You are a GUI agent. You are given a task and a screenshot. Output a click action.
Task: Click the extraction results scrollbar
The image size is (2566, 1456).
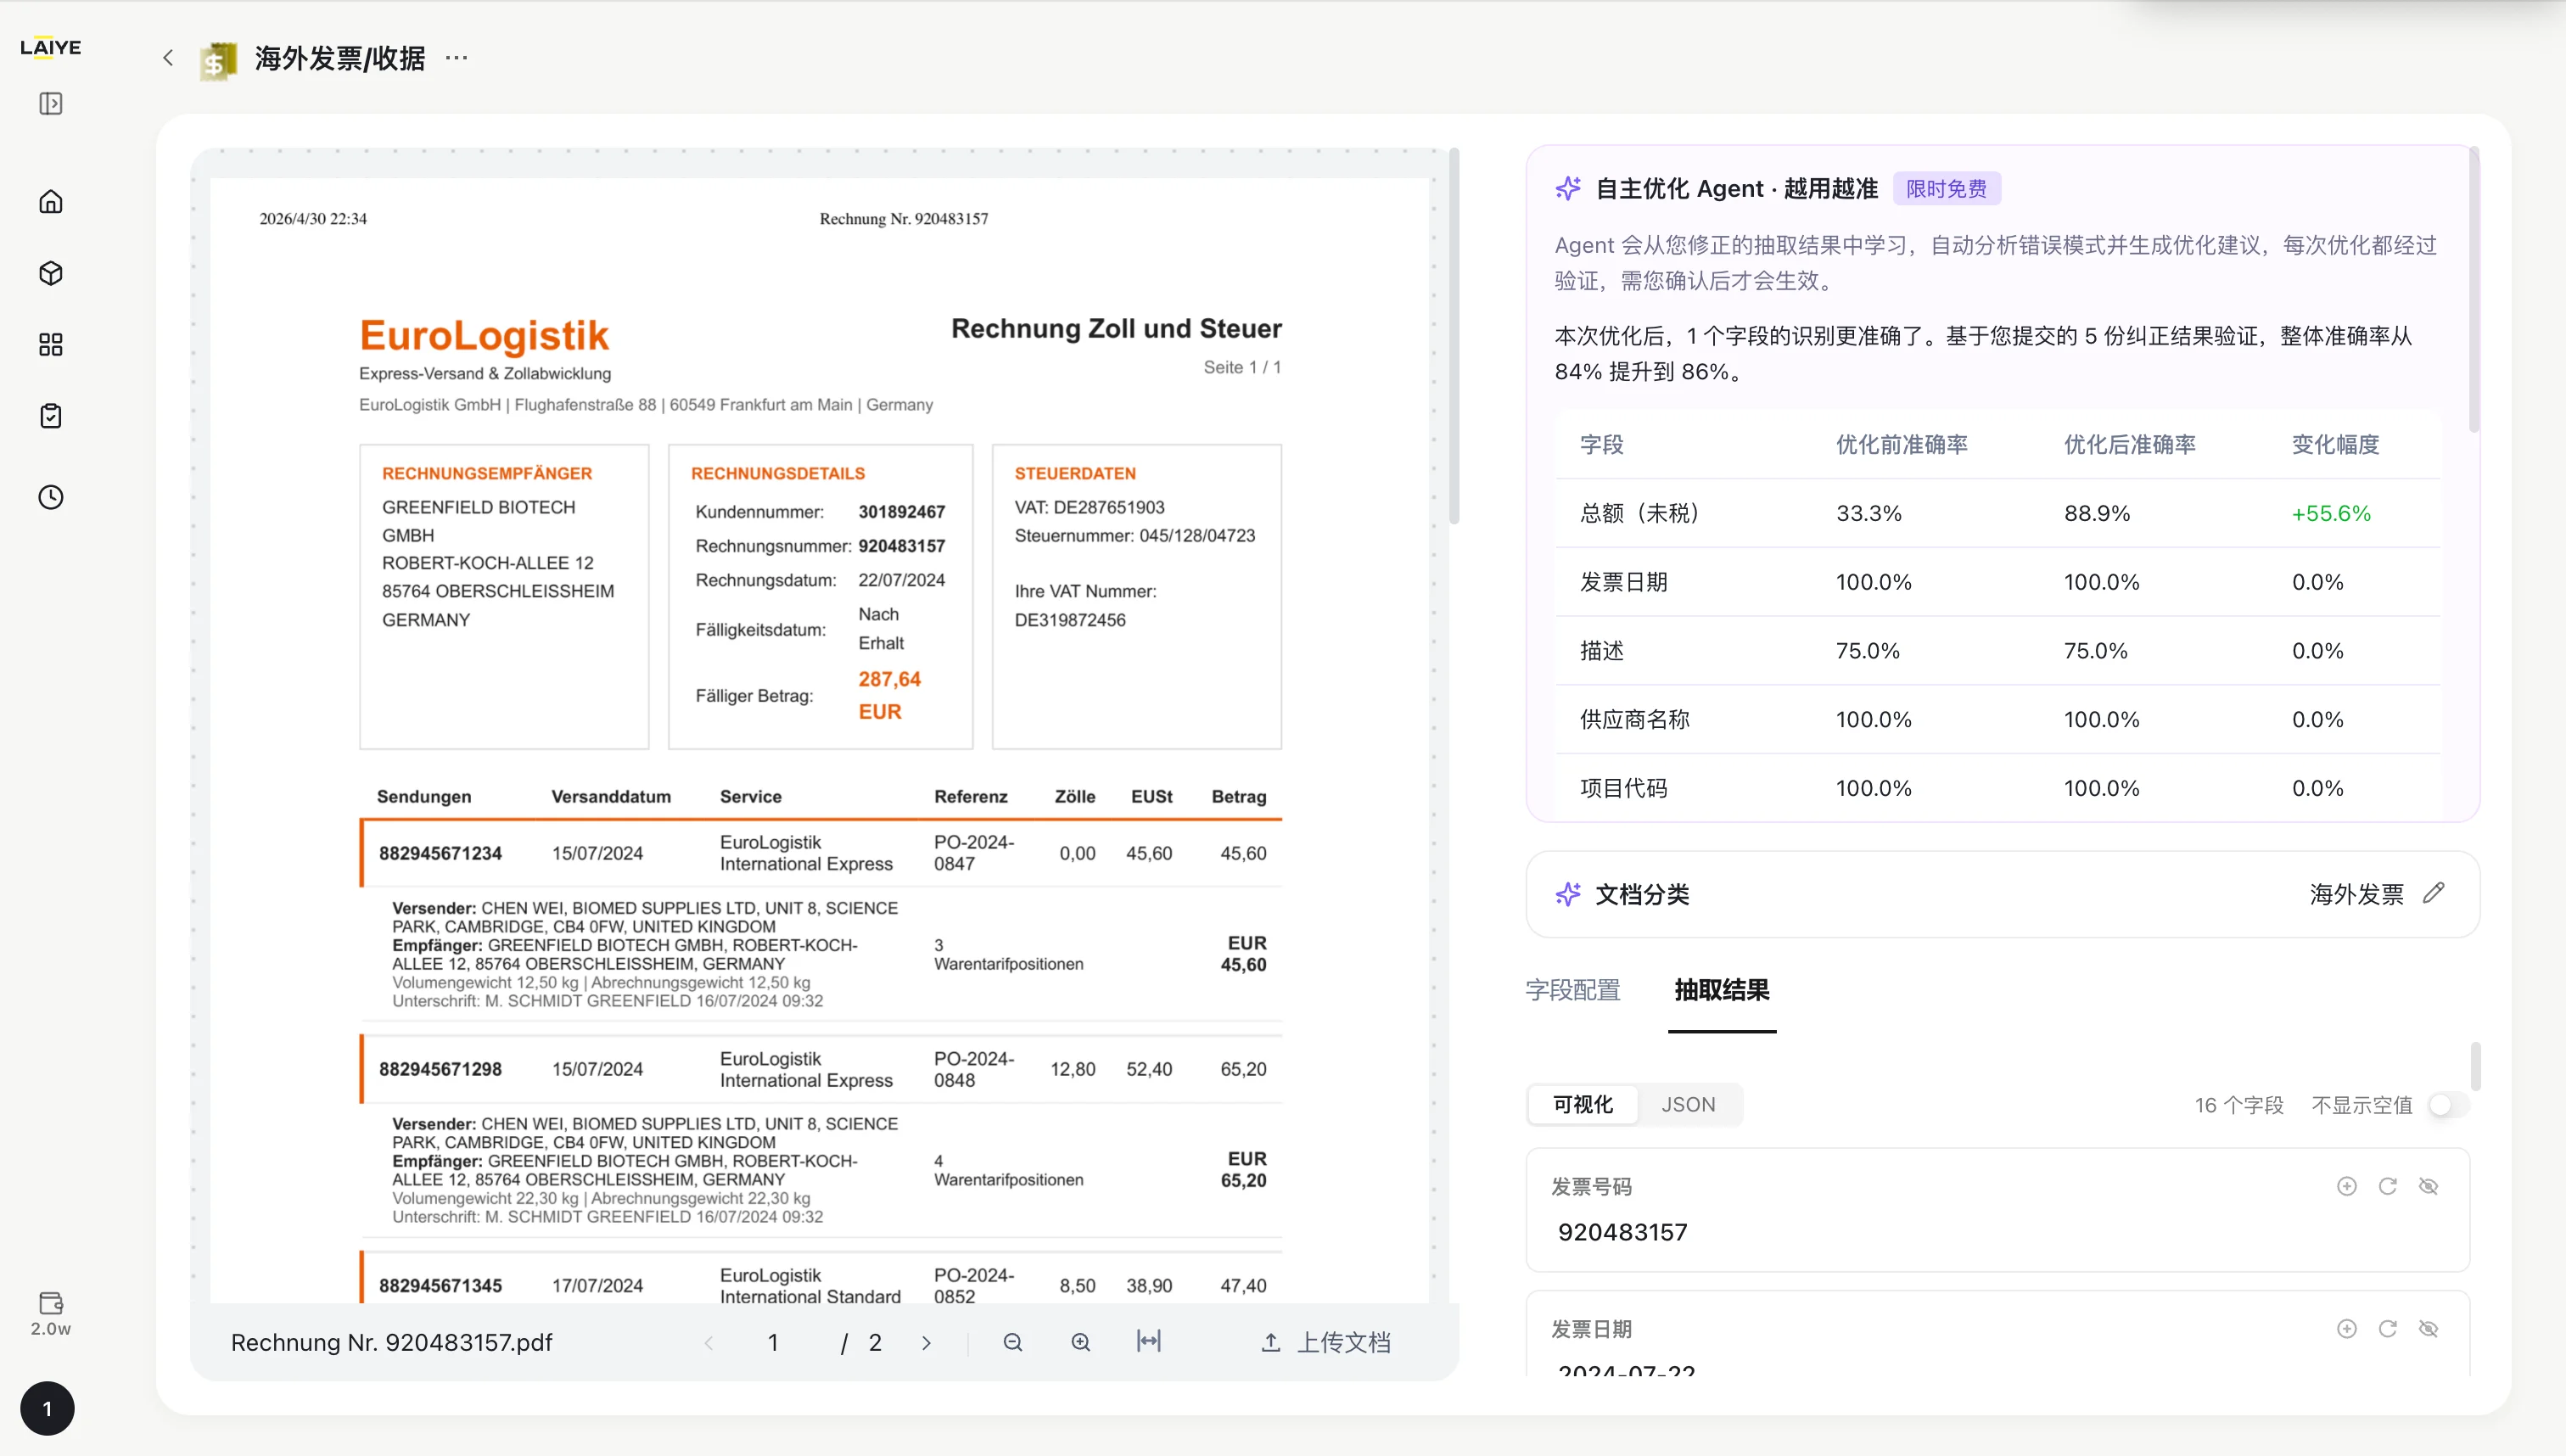(x=2475, y=1066)
